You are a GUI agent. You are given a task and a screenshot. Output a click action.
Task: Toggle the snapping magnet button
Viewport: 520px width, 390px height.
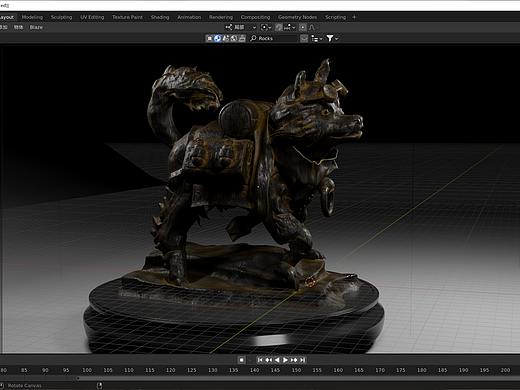click(x=279, y=27)
